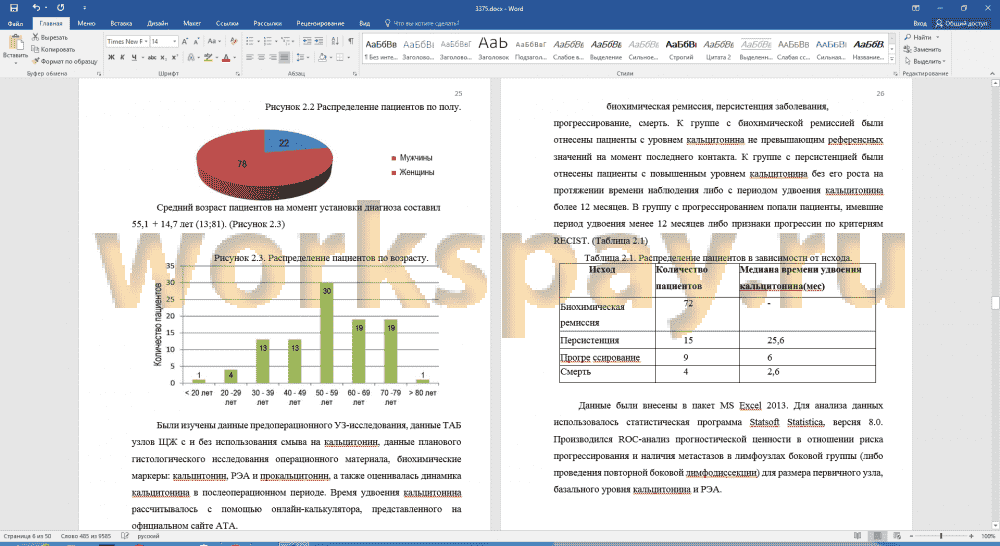Image resolution: width=1000 pixels, height=546 pixels.
Task: Open the Выделить (Select) dropdown
Action: point(925,61)
